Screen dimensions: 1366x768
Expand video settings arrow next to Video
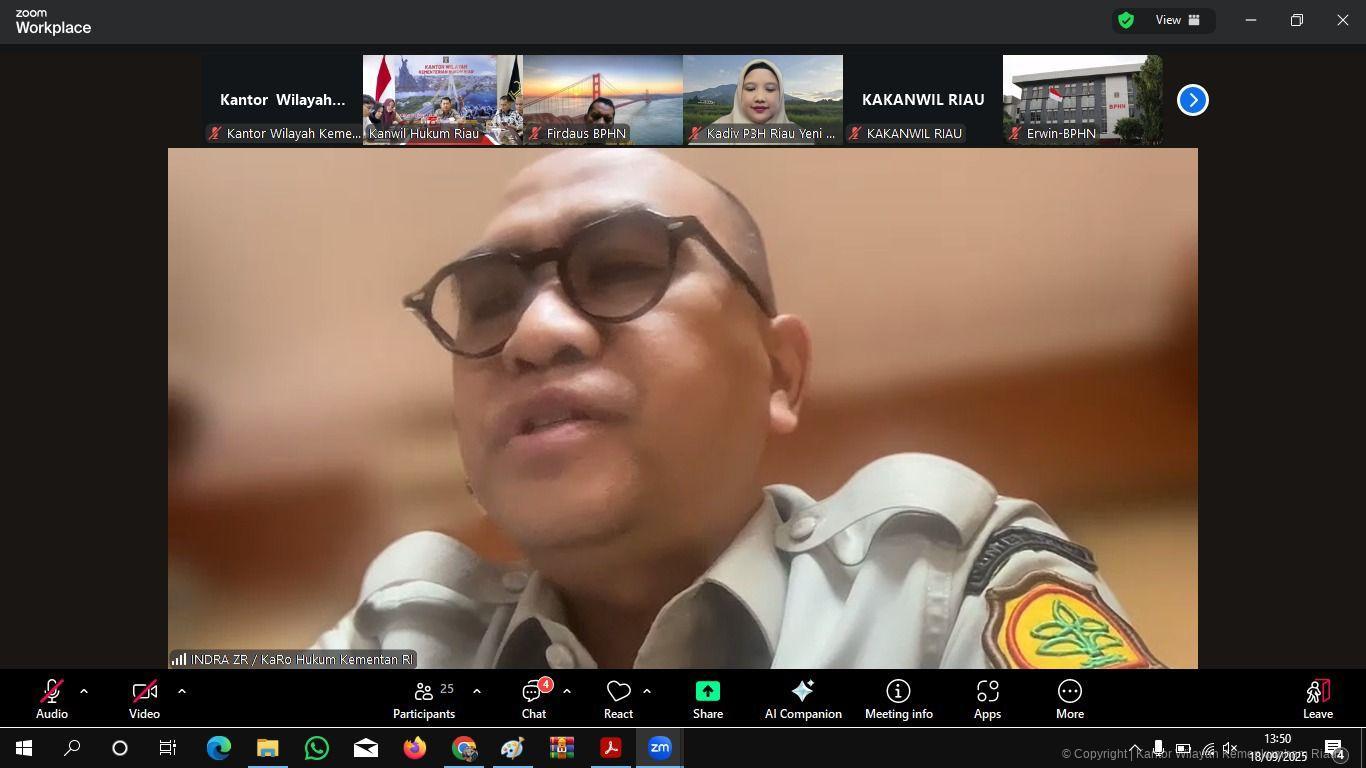point(182,691)
